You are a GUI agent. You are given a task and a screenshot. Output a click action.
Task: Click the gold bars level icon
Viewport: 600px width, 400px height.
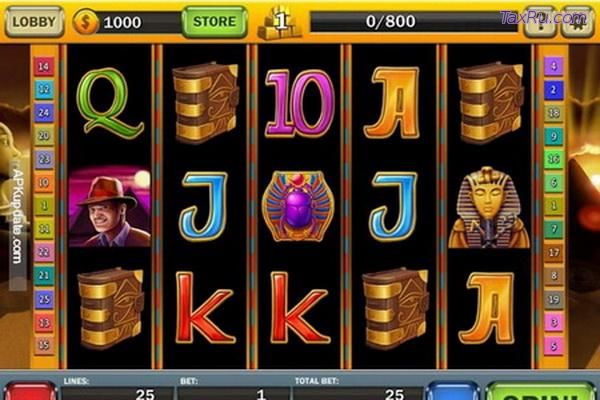pos(280,23)
